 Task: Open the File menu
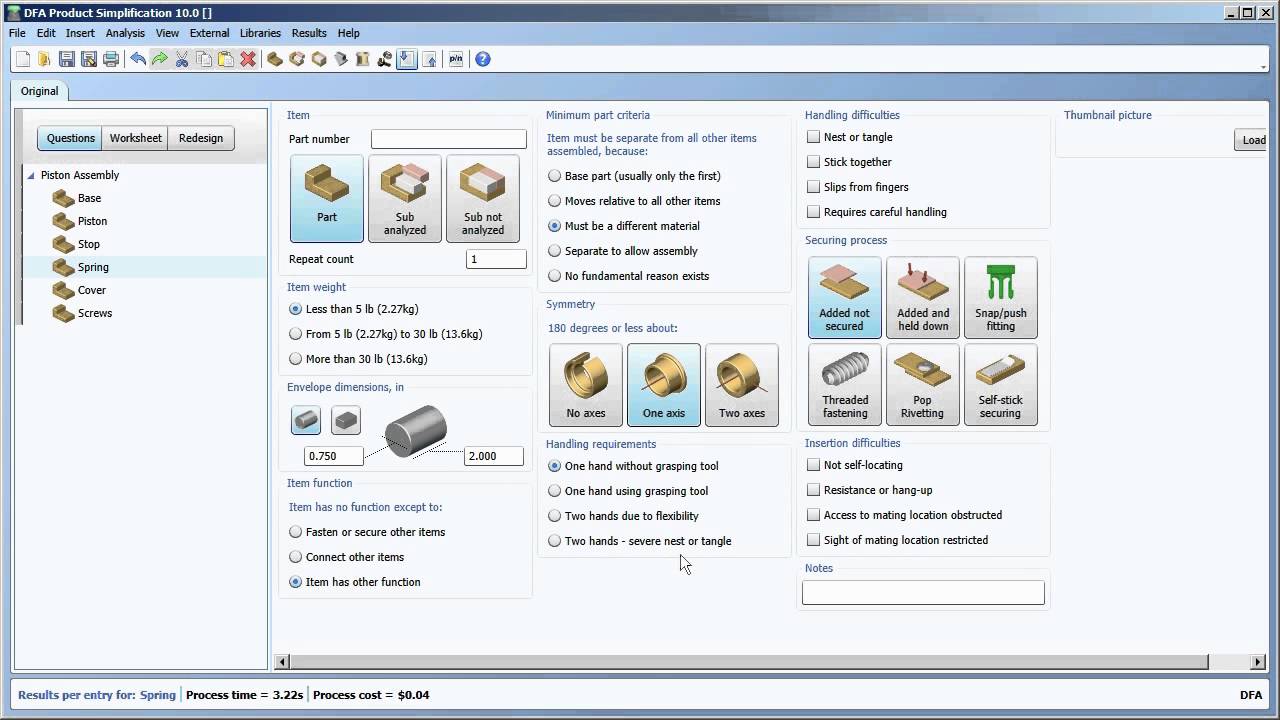[17, 33]
